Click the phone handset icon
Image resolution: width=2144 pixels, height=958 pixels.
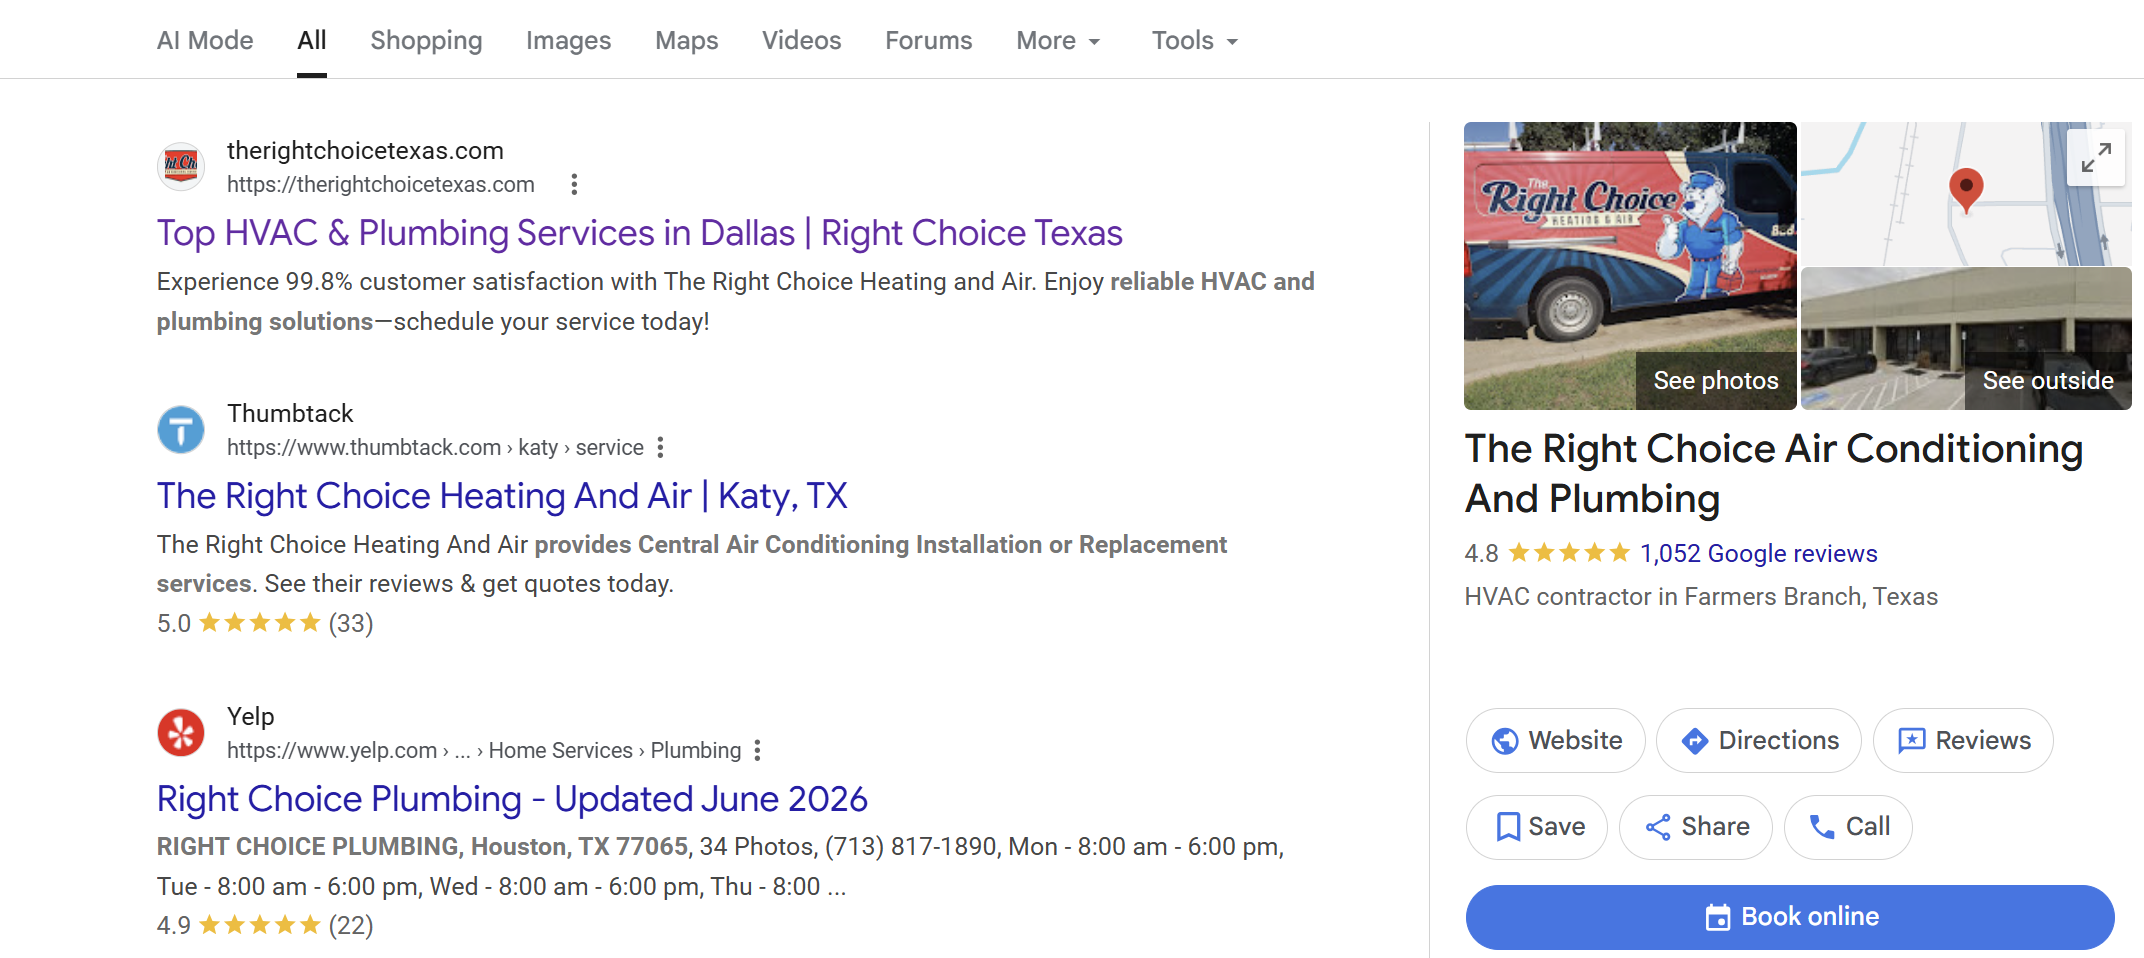pos(1822,827)
